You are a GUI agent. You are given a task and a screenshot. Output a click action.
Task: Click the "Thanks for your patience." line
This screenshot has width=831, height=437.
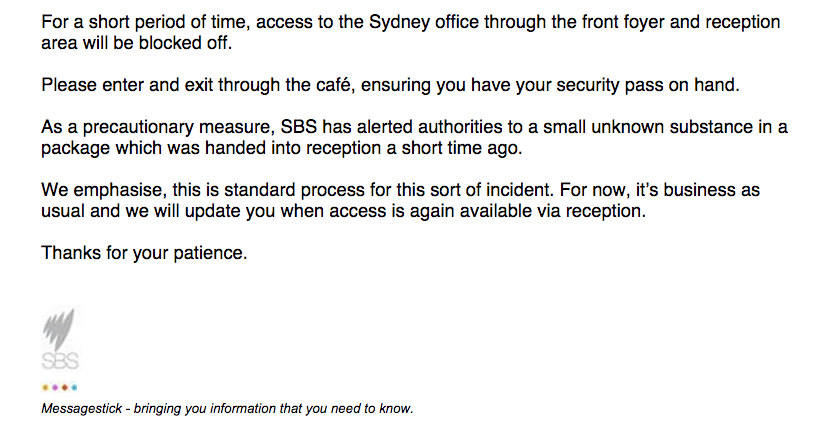point(144,253)
